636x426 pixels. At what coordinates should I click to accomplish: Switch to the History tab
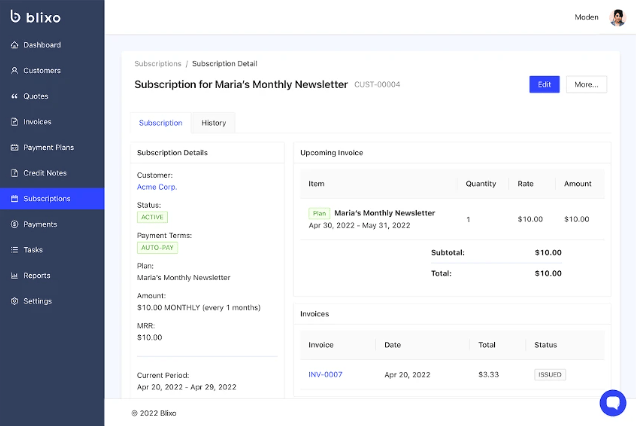[213, 123]
